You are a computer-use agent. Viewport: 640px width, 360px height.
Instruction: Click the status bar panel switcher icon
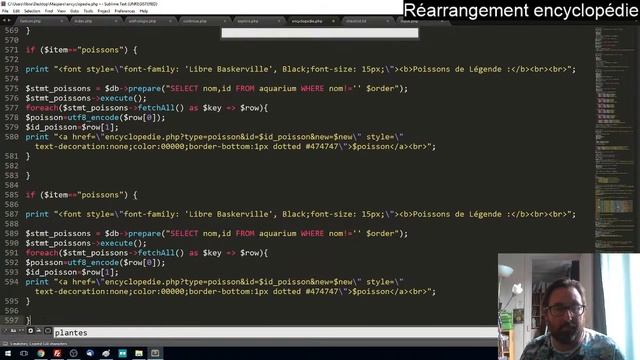(5, 344)
